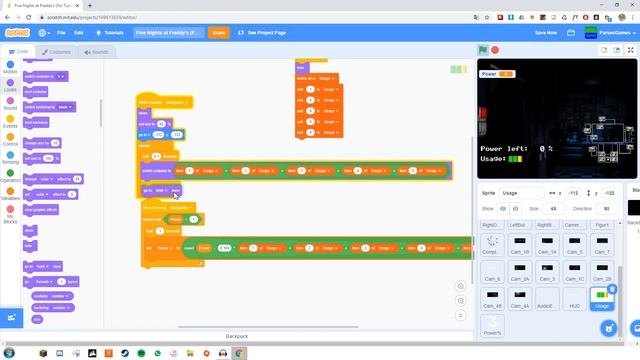Click the sprite name field 'Usage'
640x360 pixels.
click(x=521, y=193)
